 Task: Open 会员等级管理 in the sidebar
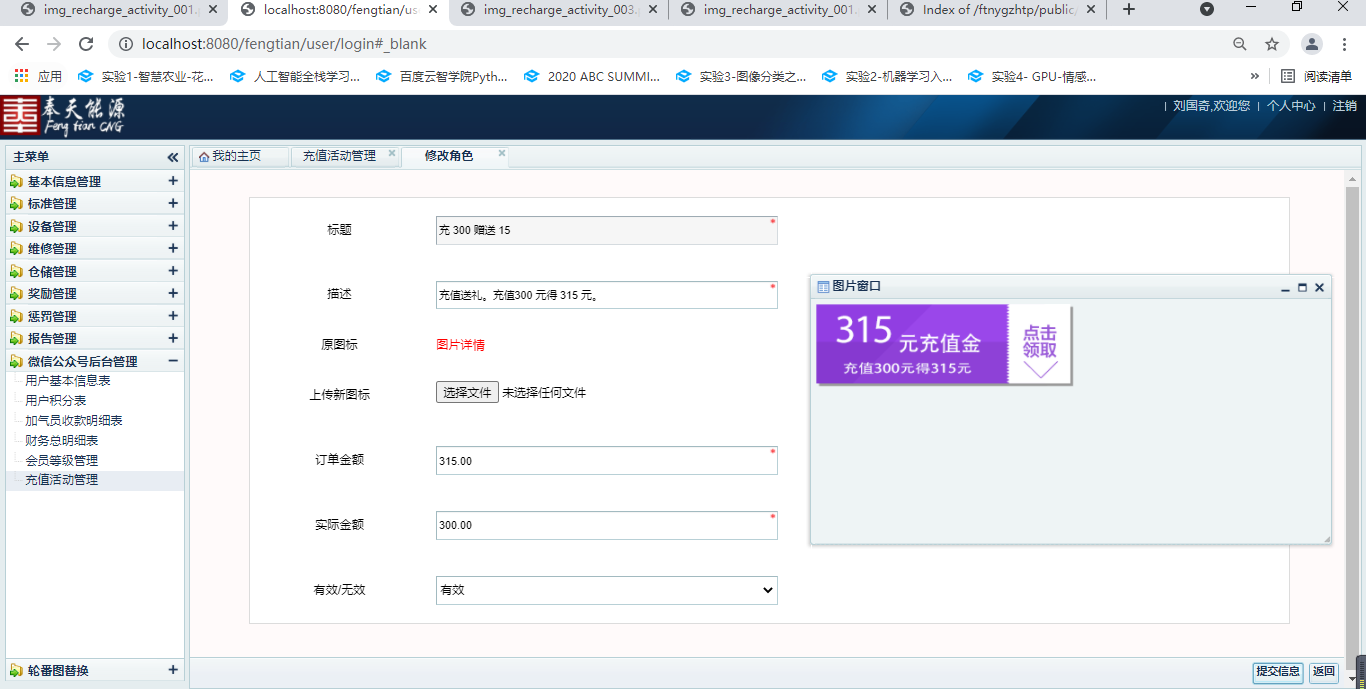pyautogui.click(x=61, y=460)
